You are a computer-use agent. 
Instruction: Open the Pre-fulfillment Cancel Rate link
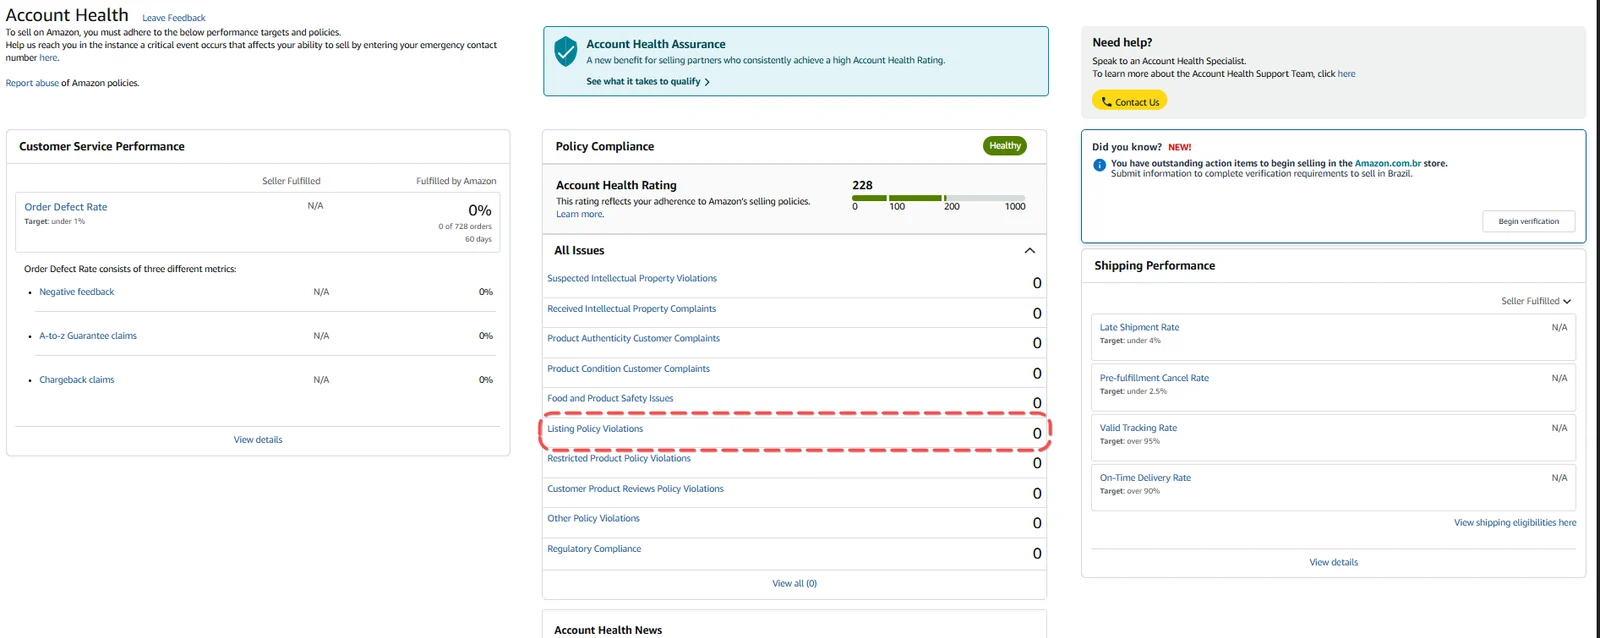coord(1154,378)
